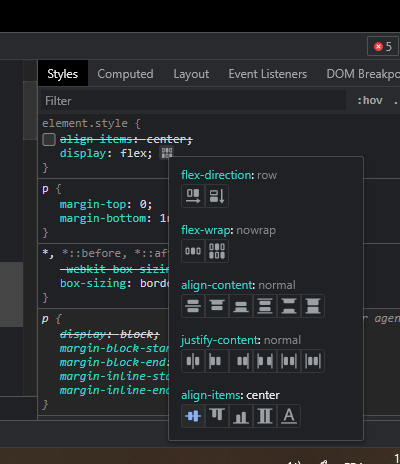400x464 pixels.
Task: Click the element.style selector text
Action: (85, 123)
